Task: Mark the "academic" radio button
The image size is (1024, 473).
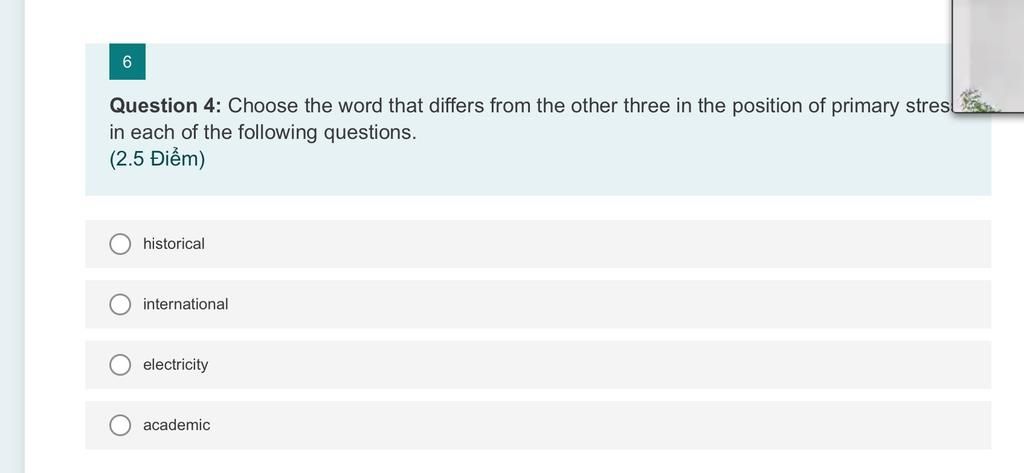Action: (x=120, y=425)
